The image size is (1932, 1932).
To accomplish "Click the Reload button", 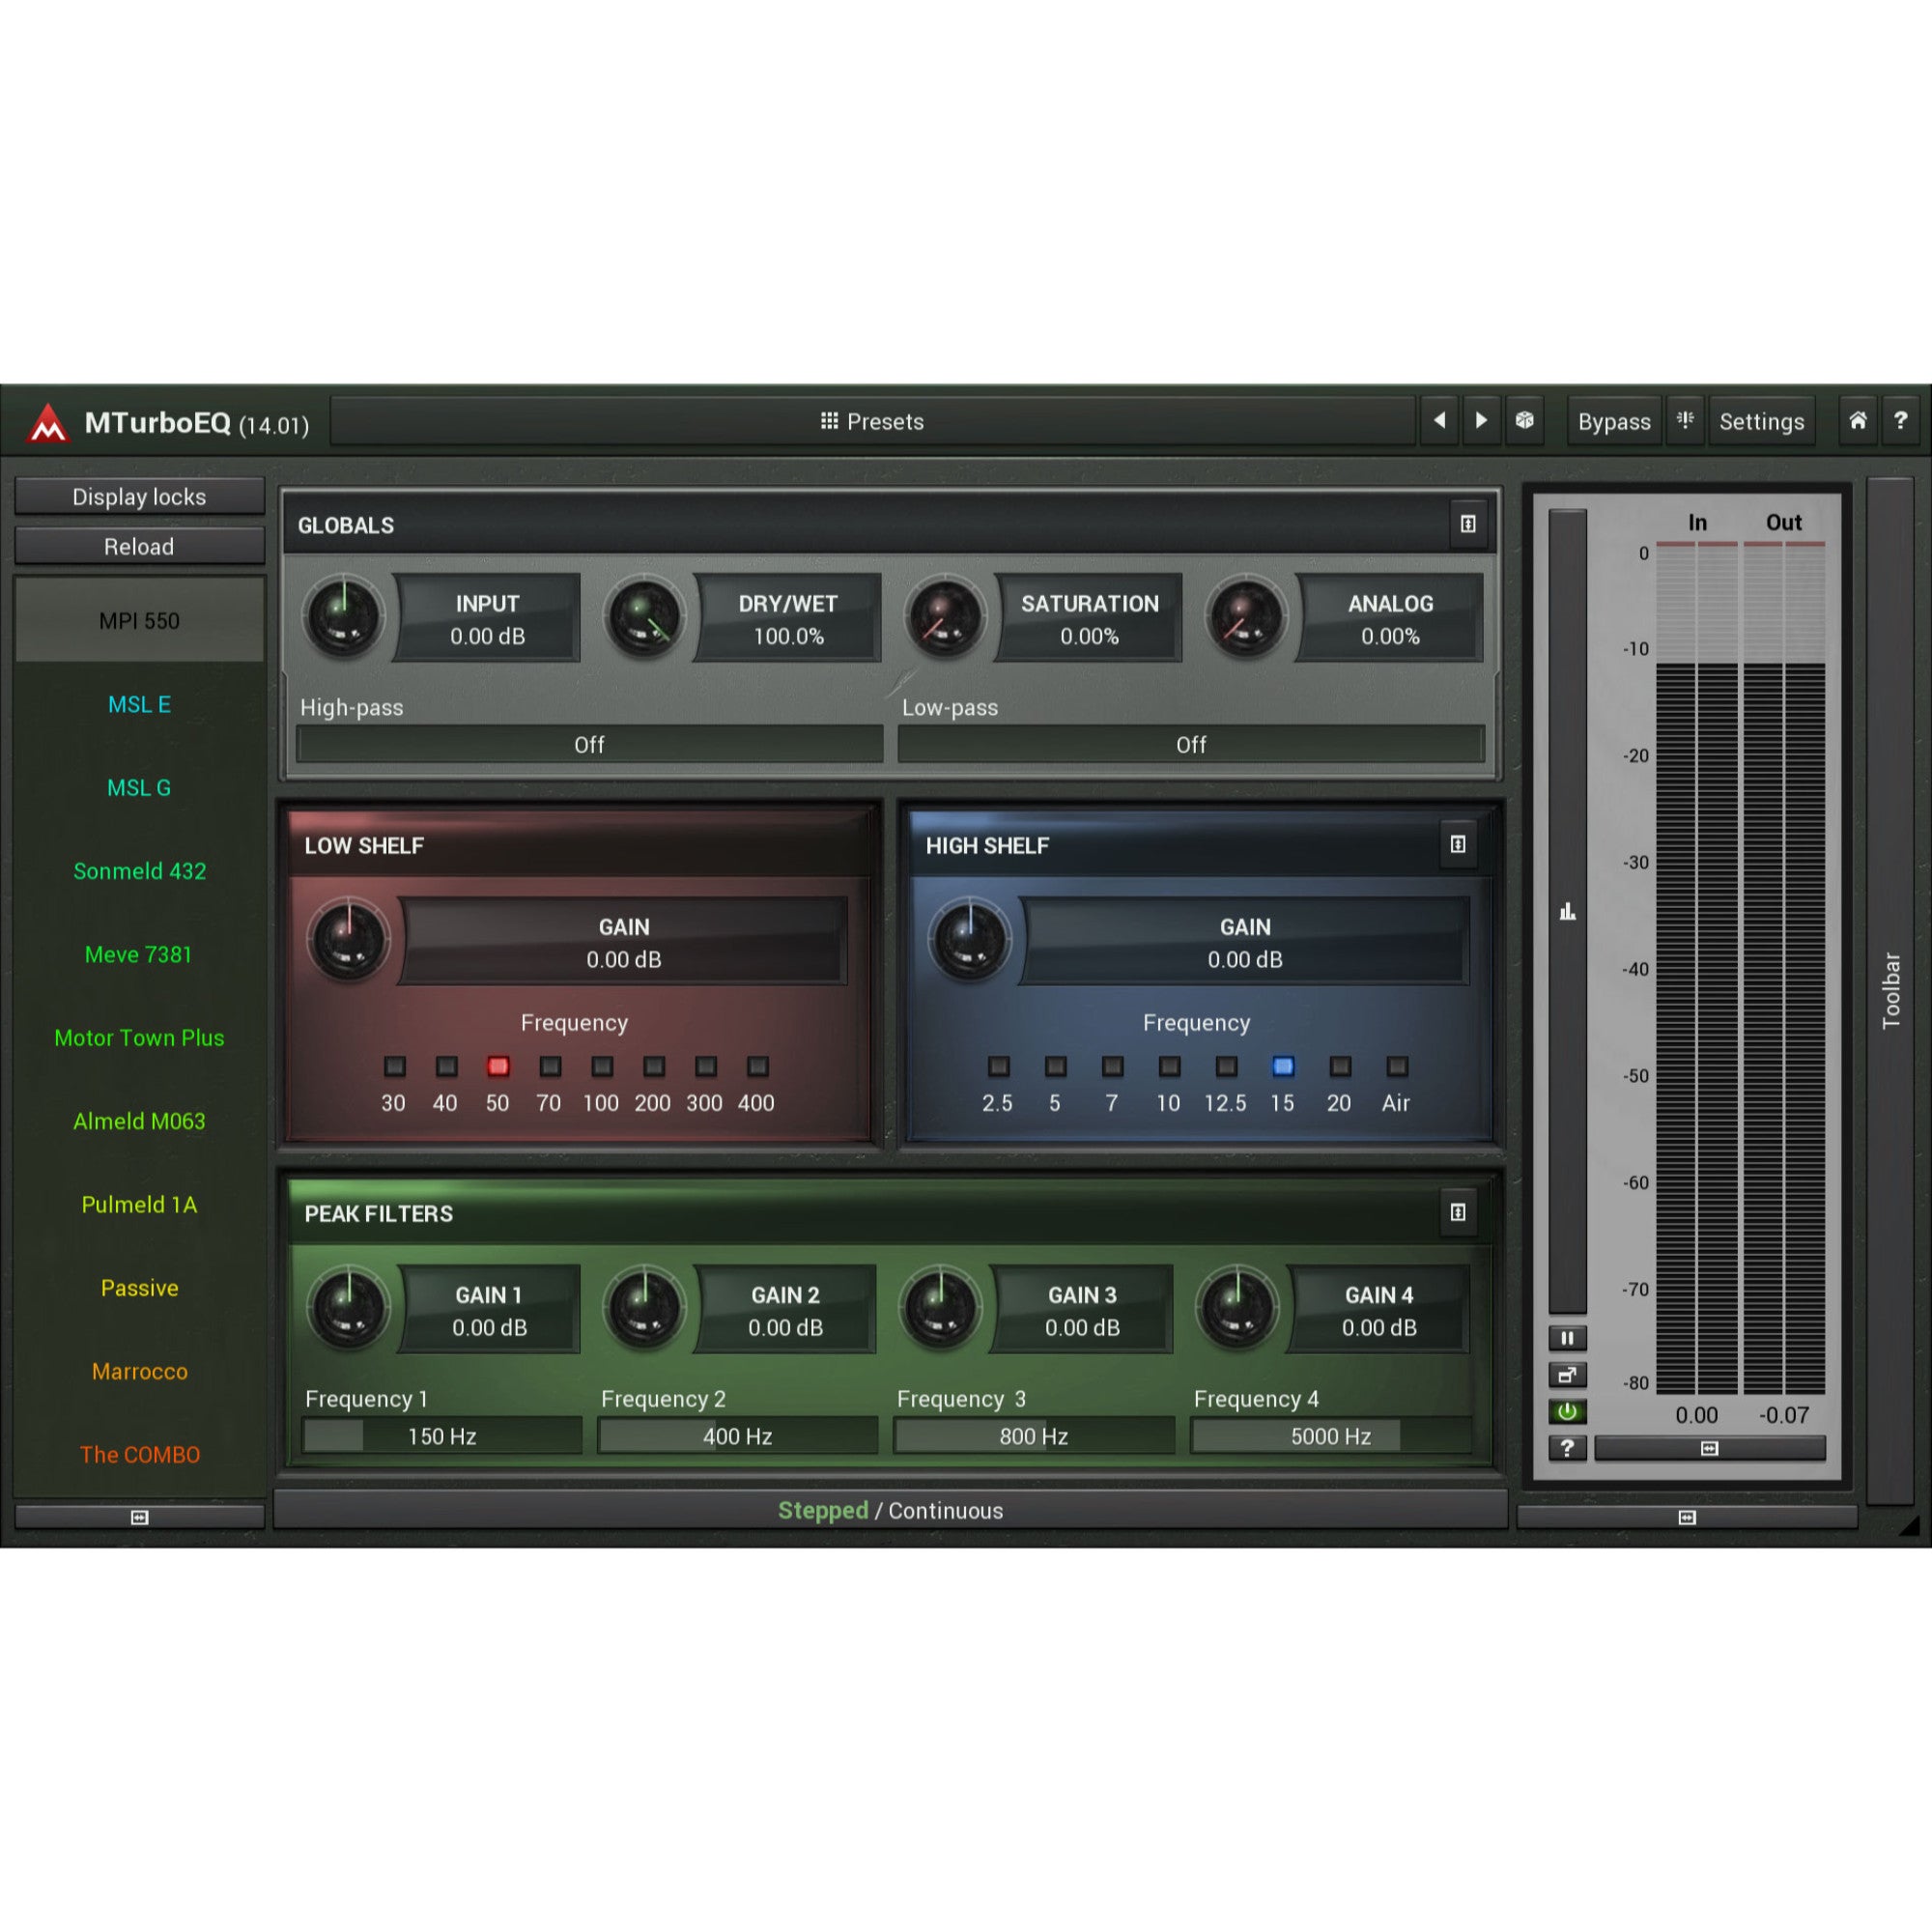I will 140,546.
